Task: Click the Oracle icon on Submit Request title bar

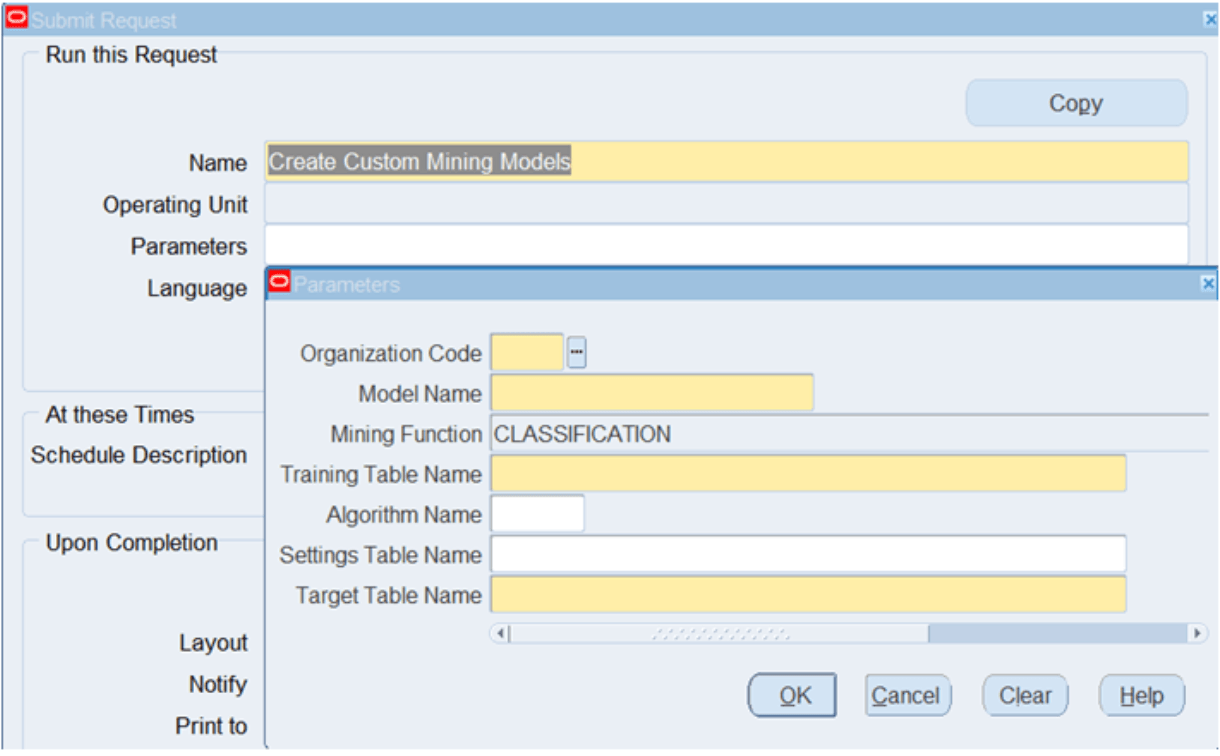Action: coord(16,17)
